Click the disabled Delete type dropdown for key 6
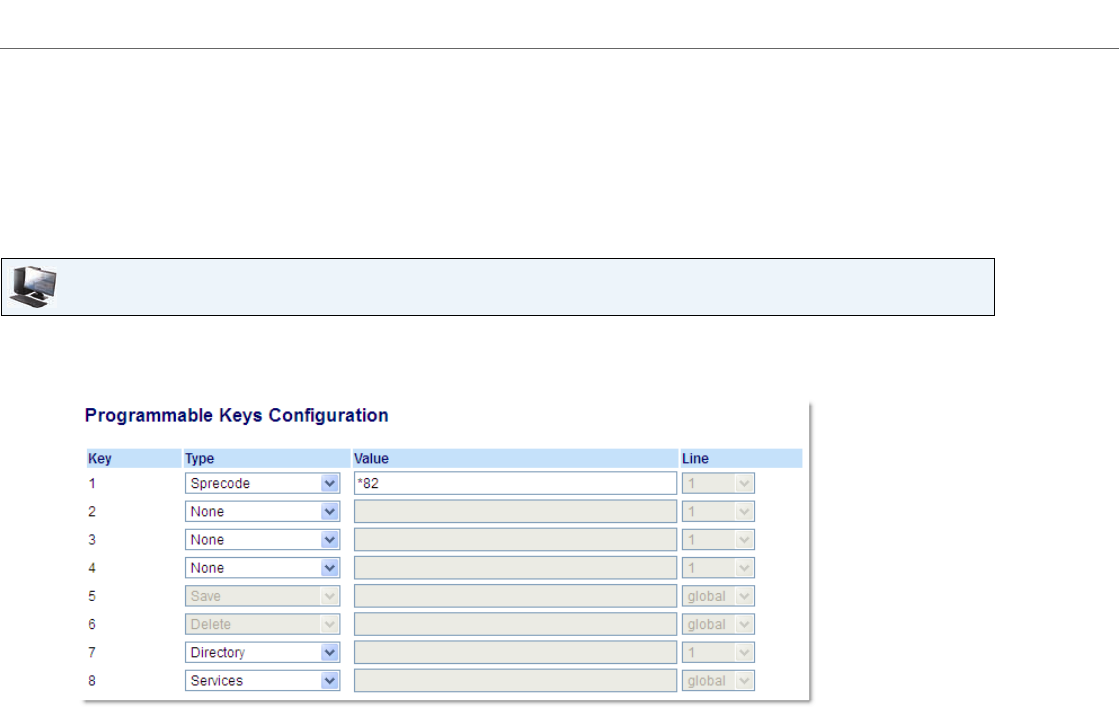 (262, 624)
